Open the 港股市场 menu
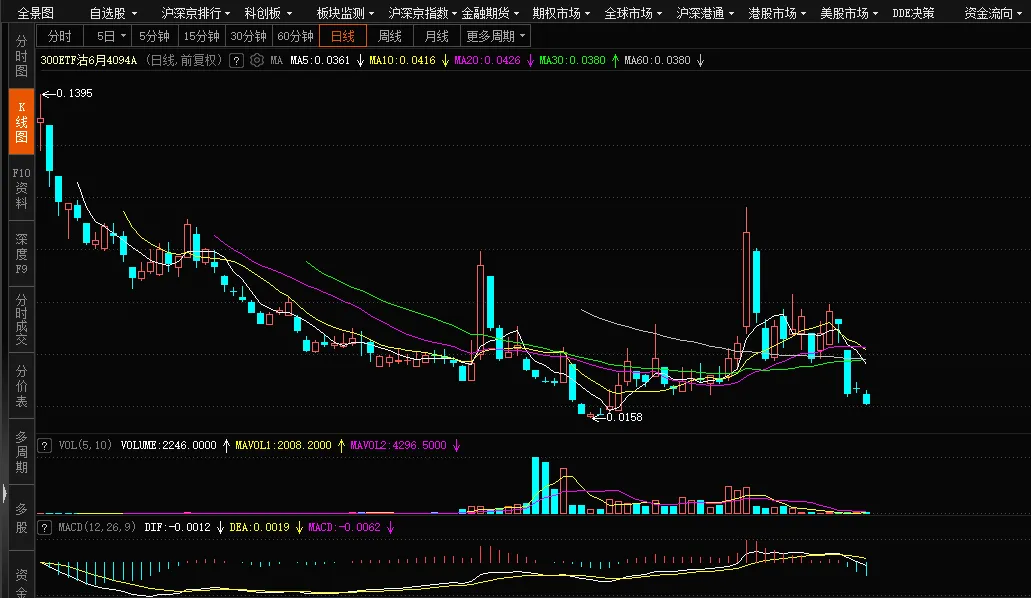 pyautogui.click(x=777, y=13)
